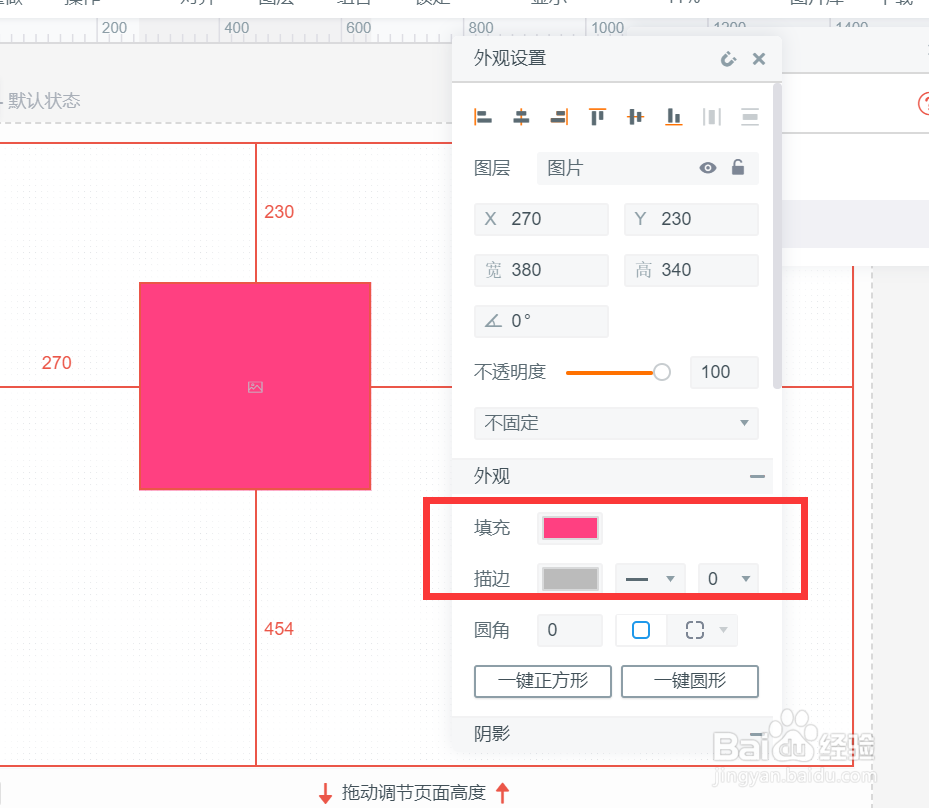Click the Y position field 230
Viewport: 929px width, 808px height.
point(691,219)
